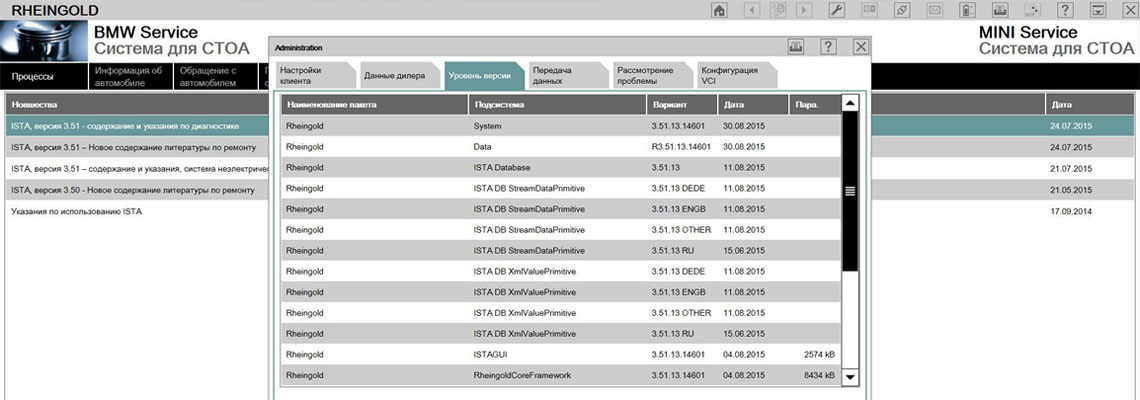This screenshot has height=400, width=1140.
Task: Open administration via the wrench icon
Action: [836, 10]
